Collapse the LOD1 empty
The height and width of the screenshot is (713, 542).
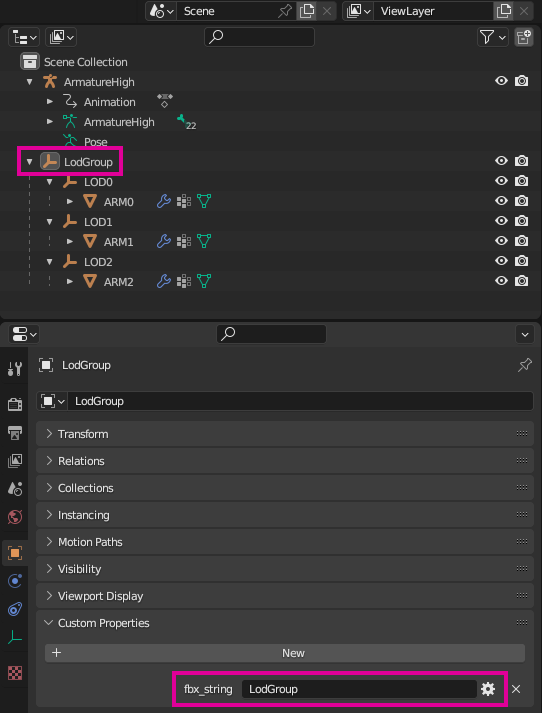click(50, 222)
